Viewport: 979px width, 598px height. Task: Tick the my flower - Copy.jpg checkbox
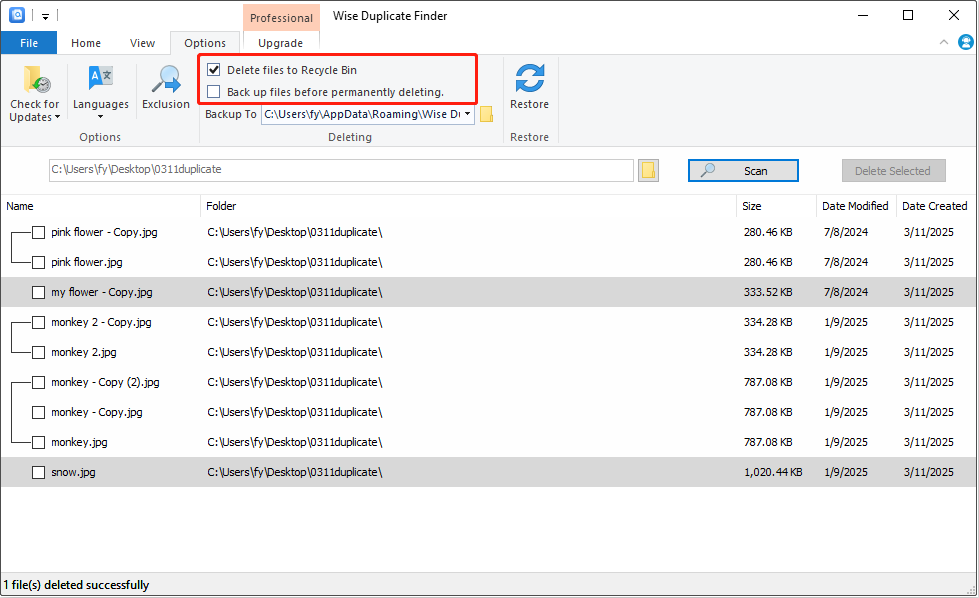pyautogui.click(x=39, y=292)
